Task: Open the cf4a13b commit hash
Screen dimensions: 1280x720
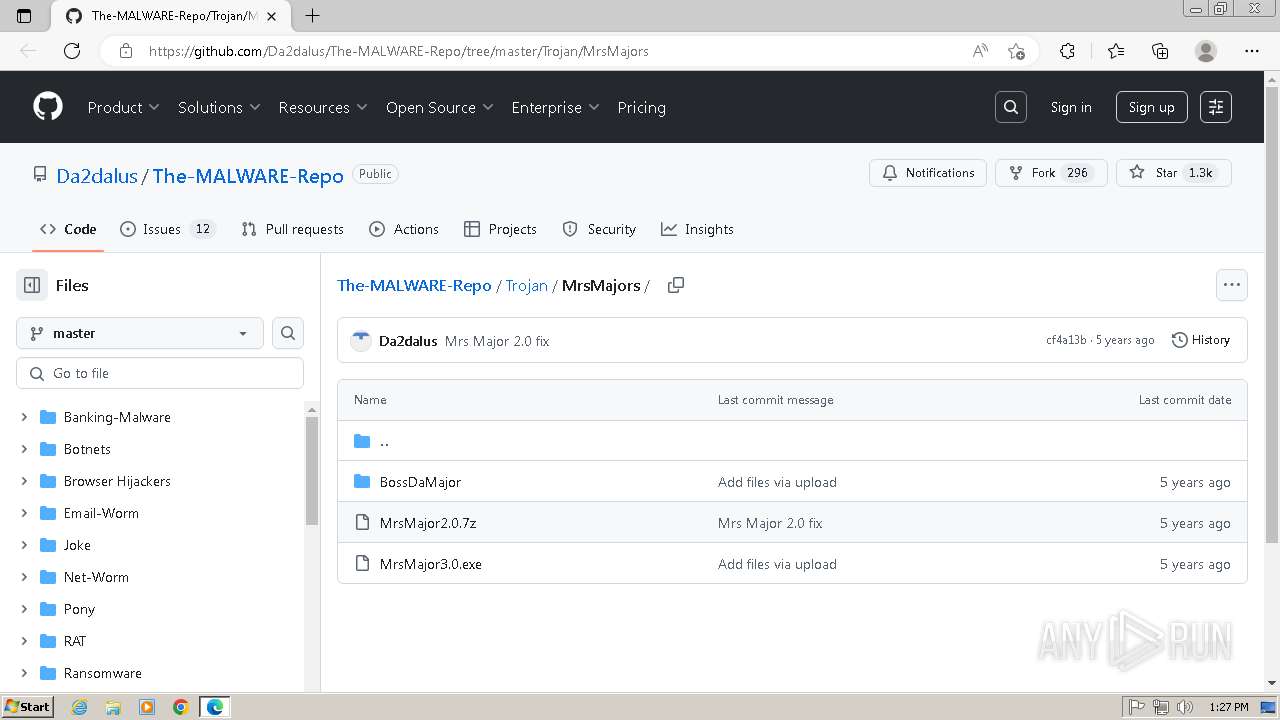Action: (1066, 340)
